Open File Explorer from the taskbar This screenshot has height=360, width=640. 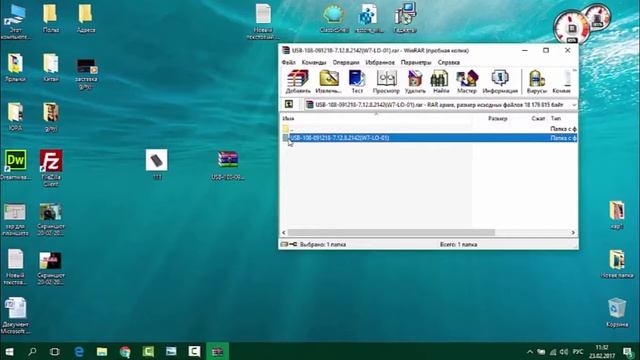(102, 351)
